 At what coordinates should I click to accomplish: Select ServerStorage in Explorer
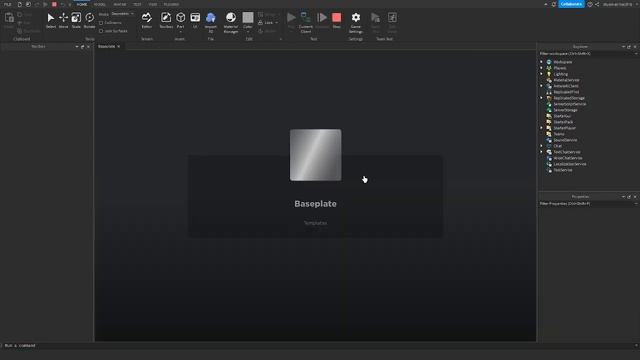point(565,110)
